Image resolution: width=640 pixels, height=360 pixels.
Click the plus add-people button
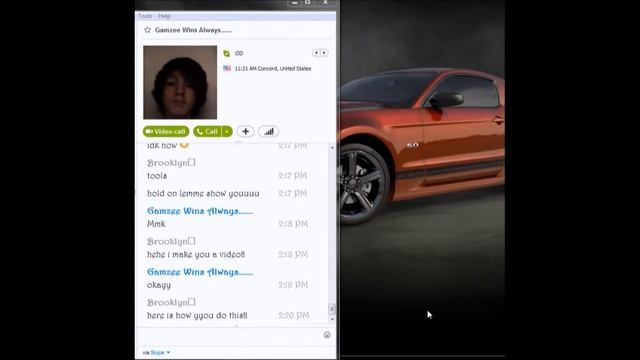(245, 131)
